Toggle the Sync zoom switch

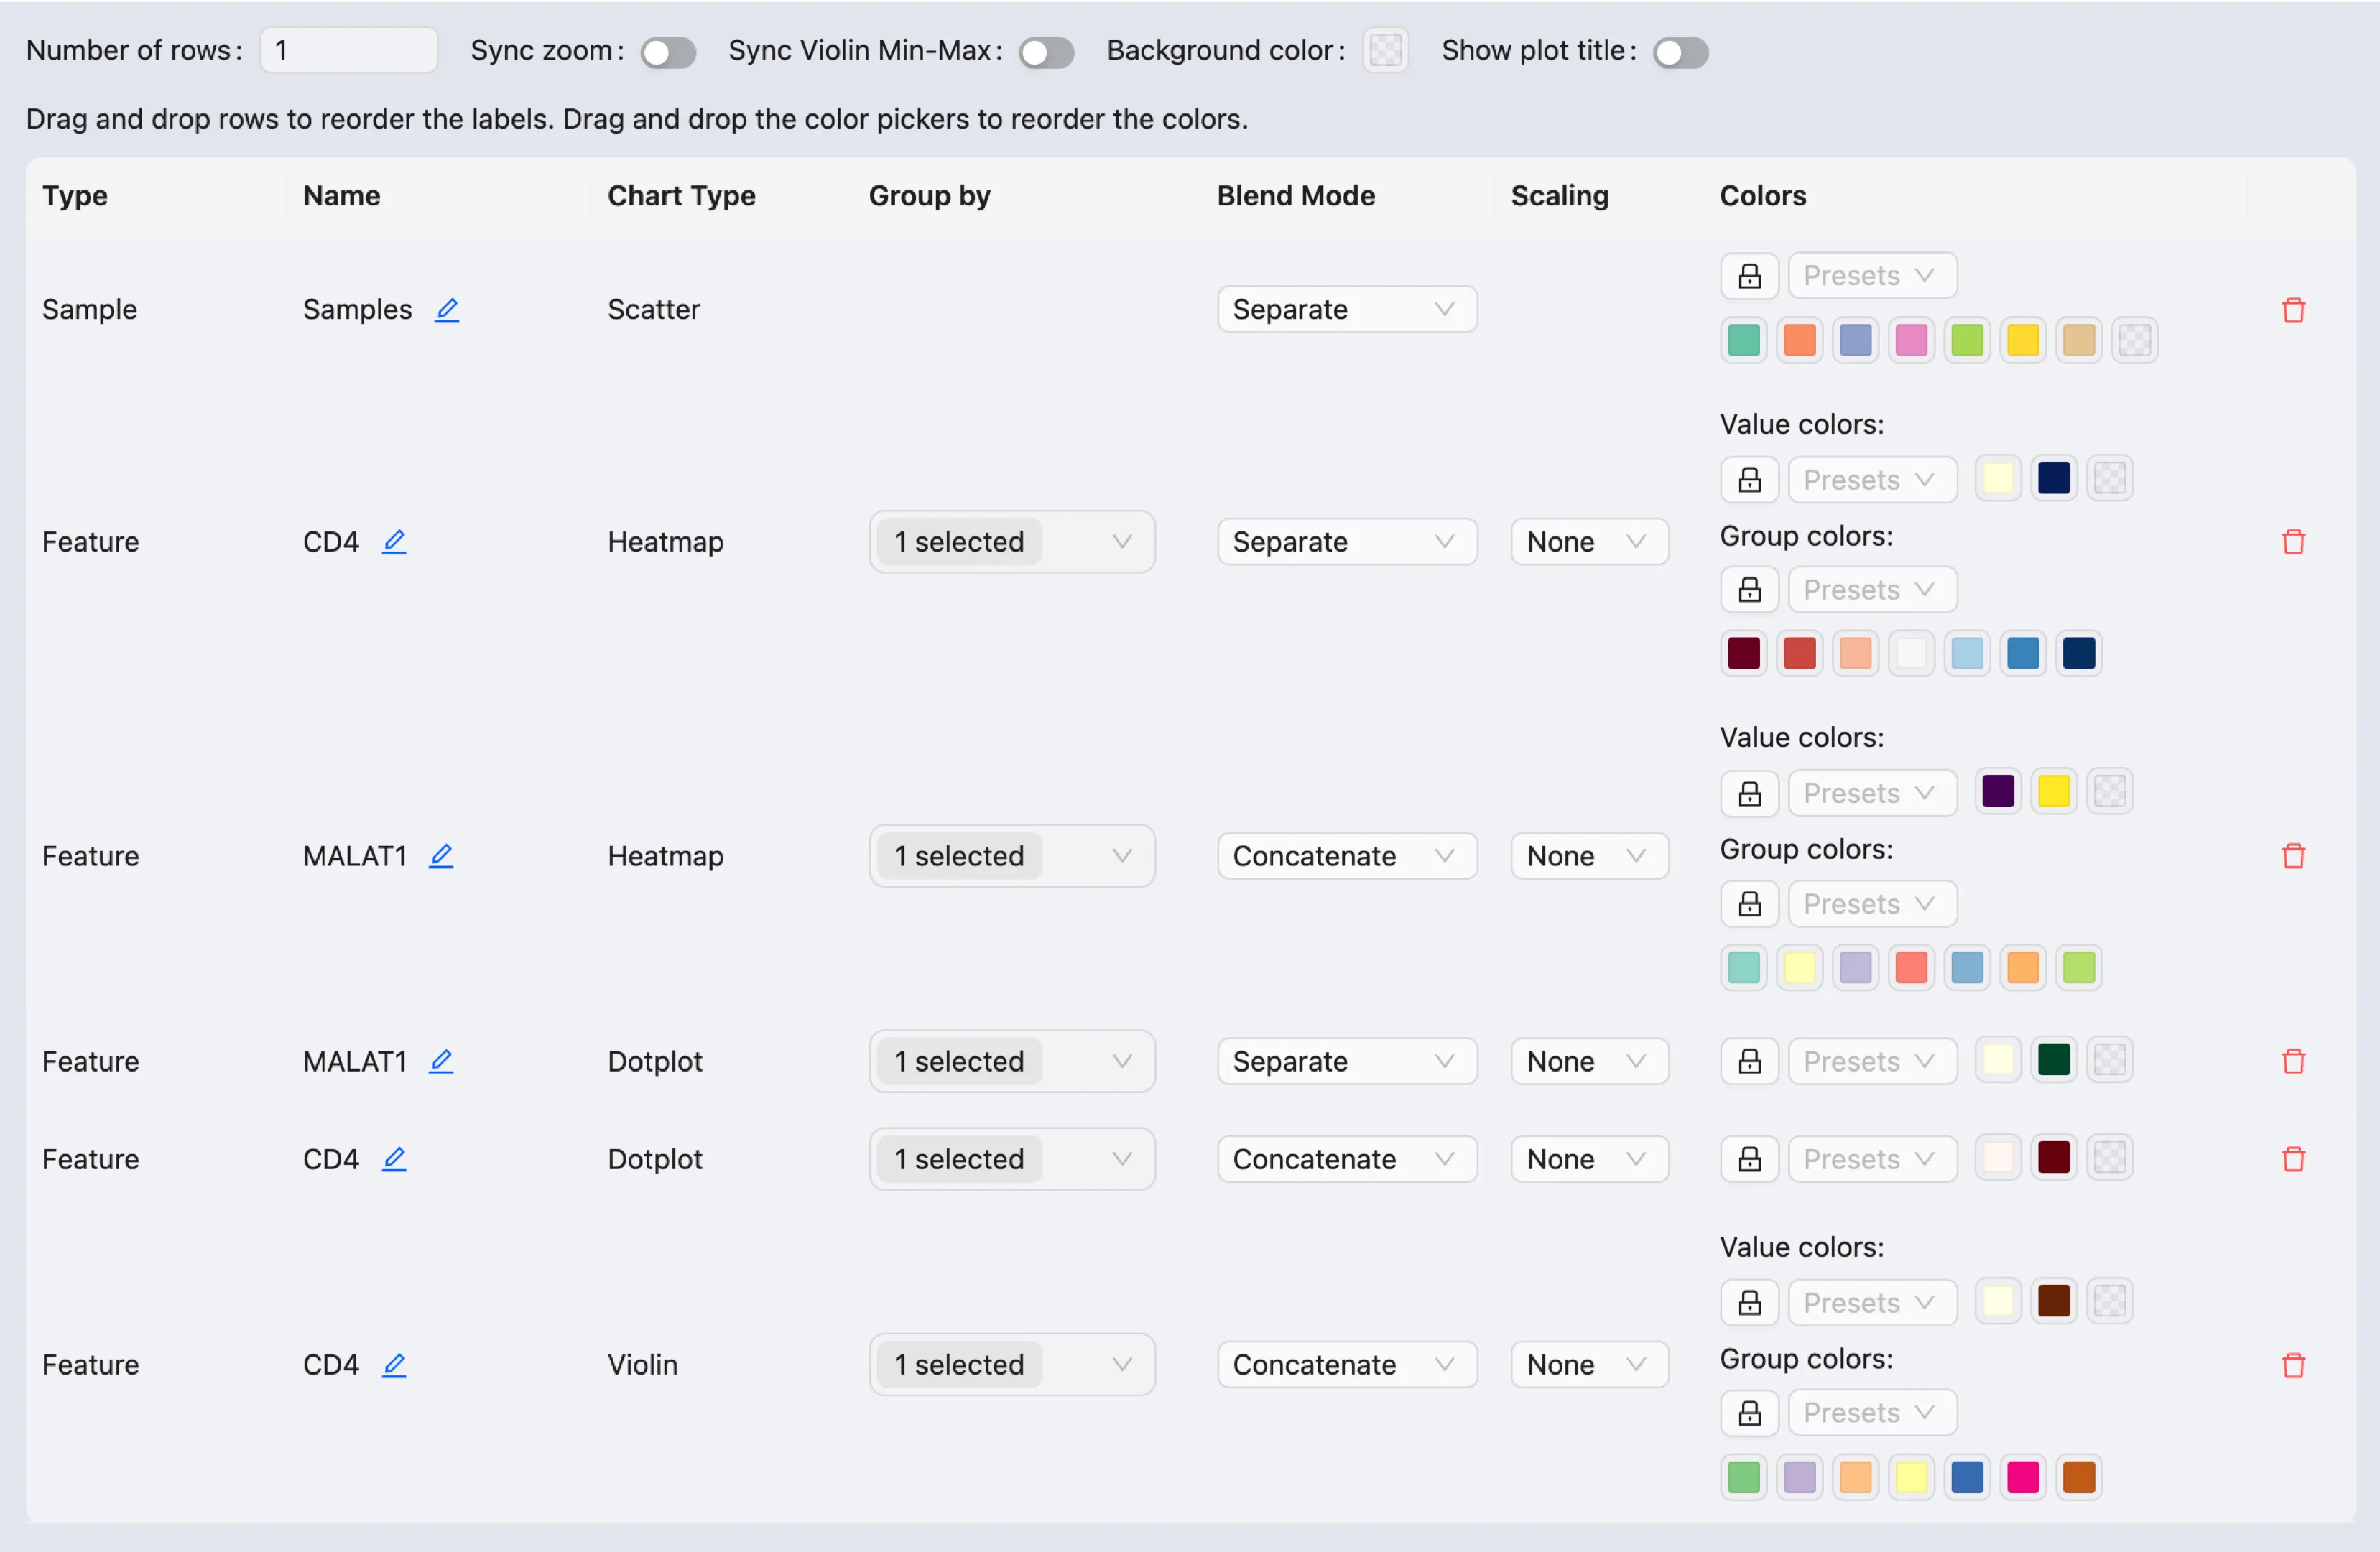click(668, 52)
